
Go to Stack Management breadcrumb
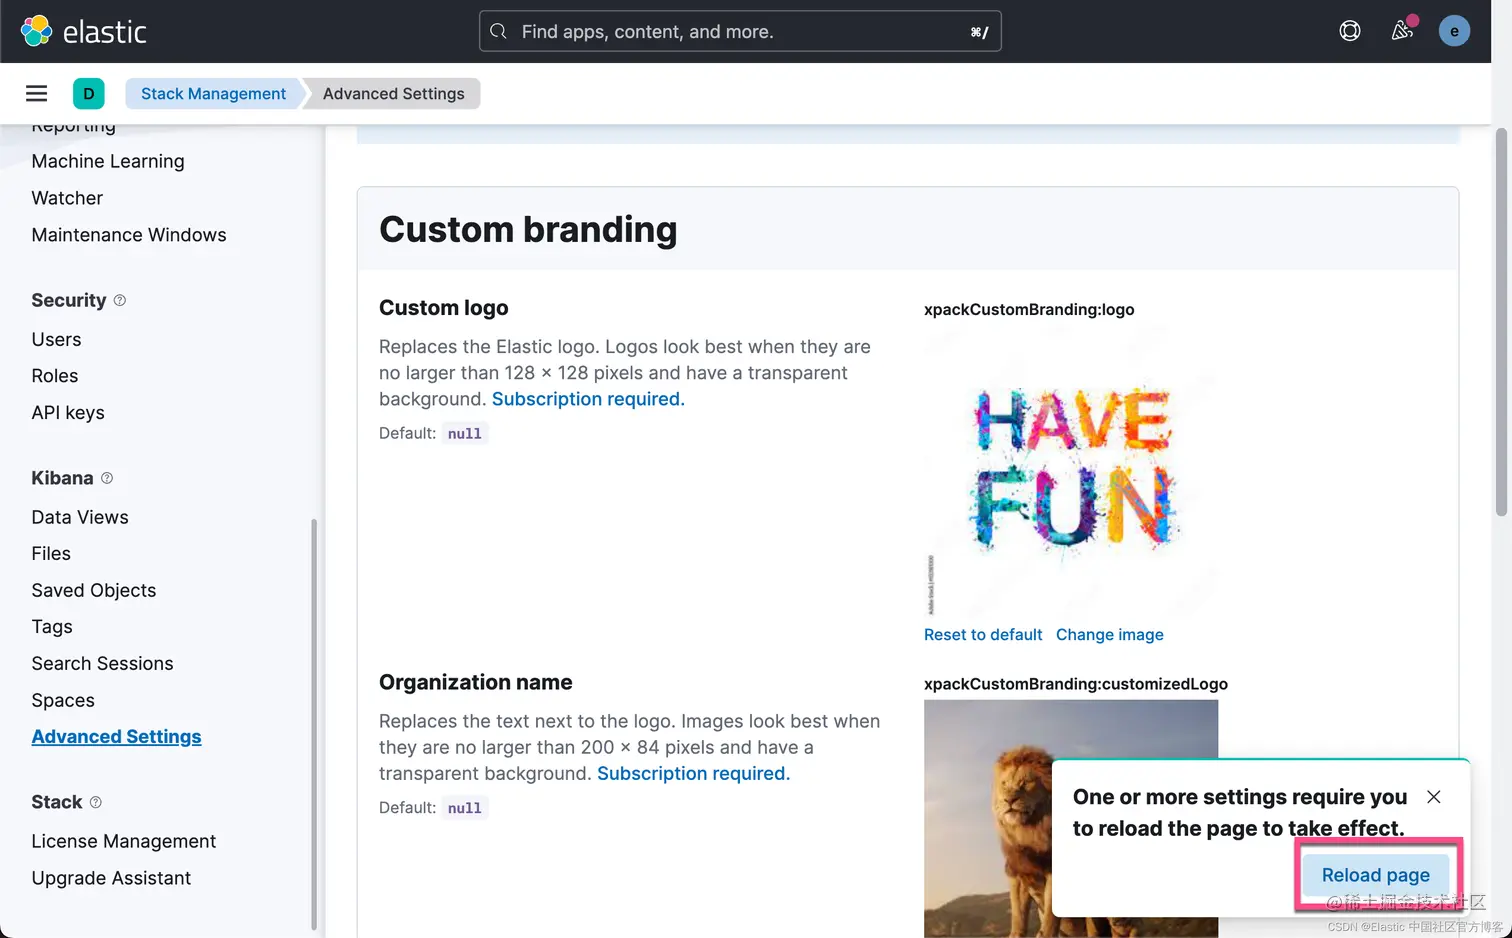pos(213,93)
